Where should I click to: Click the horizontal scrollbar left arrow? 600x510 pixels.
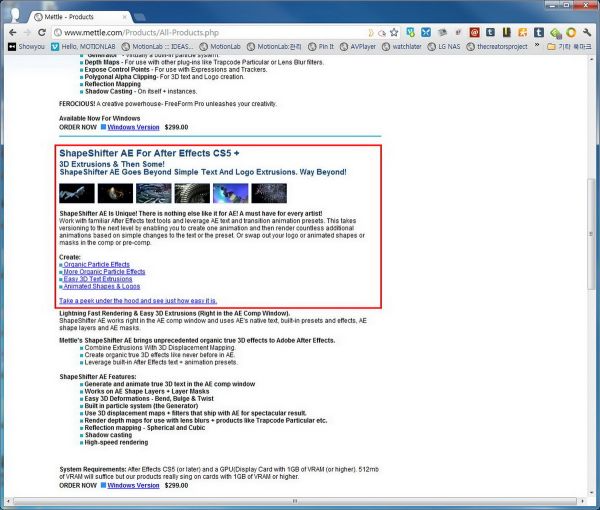pos(8,501)
